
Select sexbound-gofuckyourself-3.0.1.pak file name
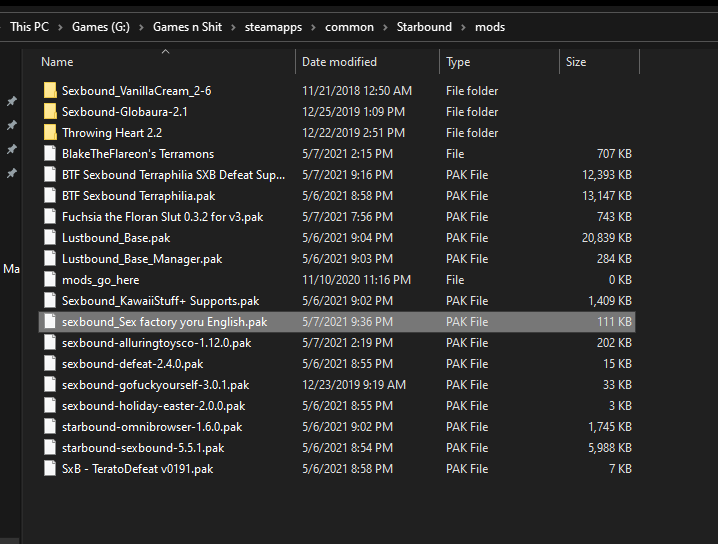click(155, 385)
